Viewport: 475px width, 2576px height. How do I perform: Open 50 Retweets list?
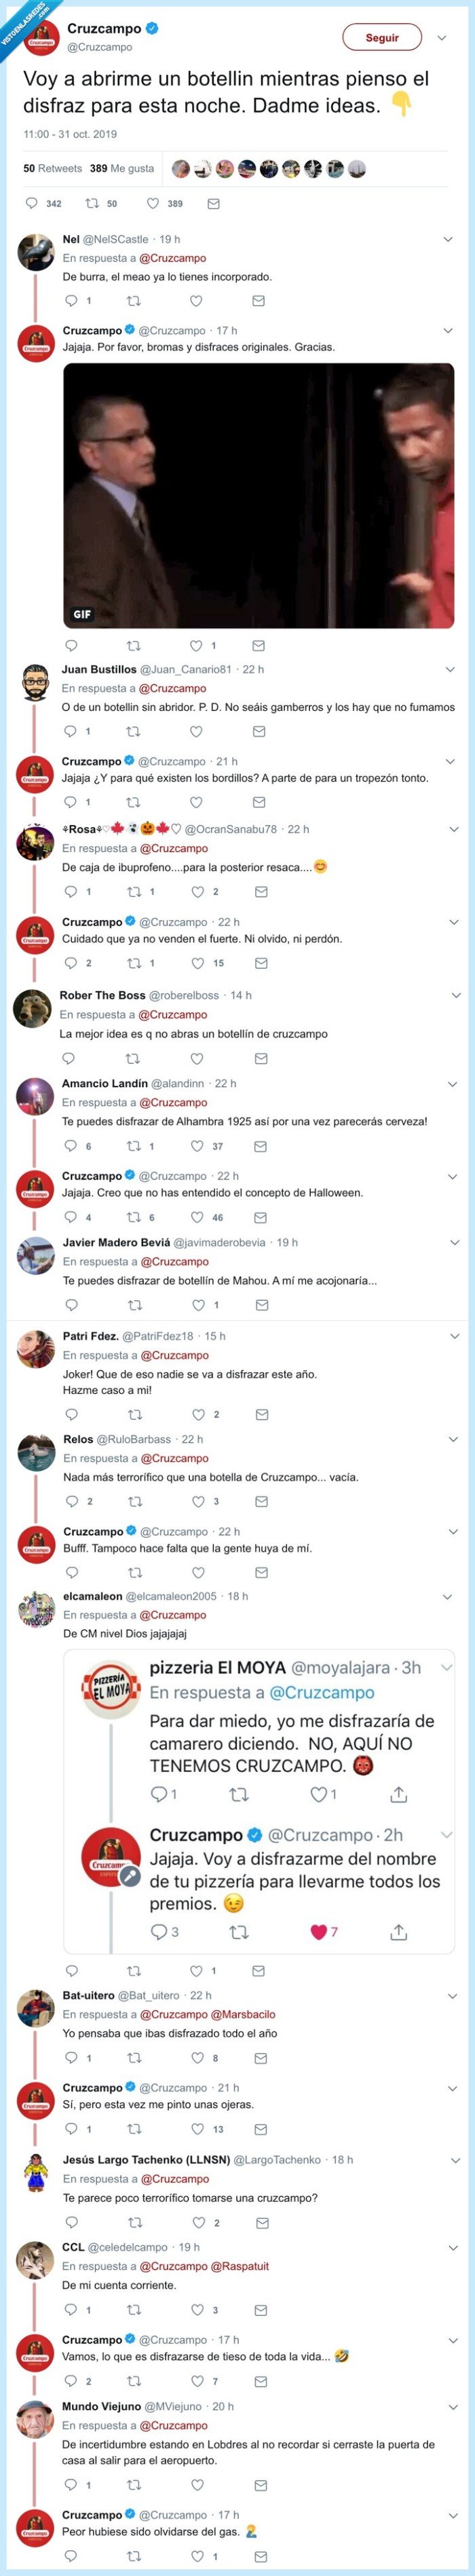52,168
